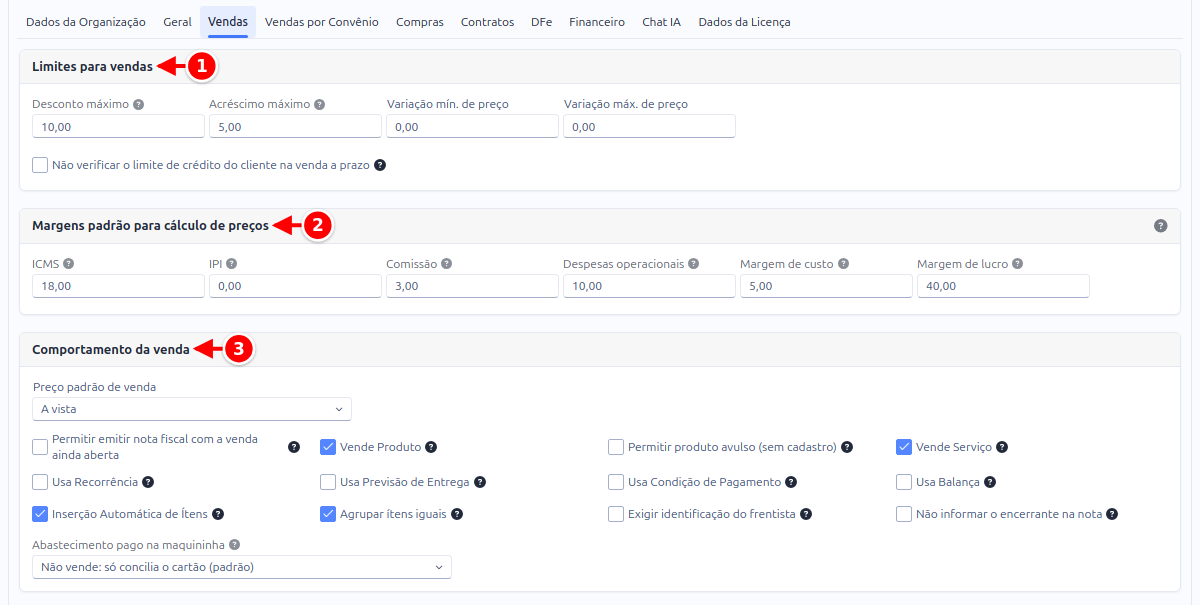
Task: Click Despesas operacionais help icon
Action: [x=694, y=264]
